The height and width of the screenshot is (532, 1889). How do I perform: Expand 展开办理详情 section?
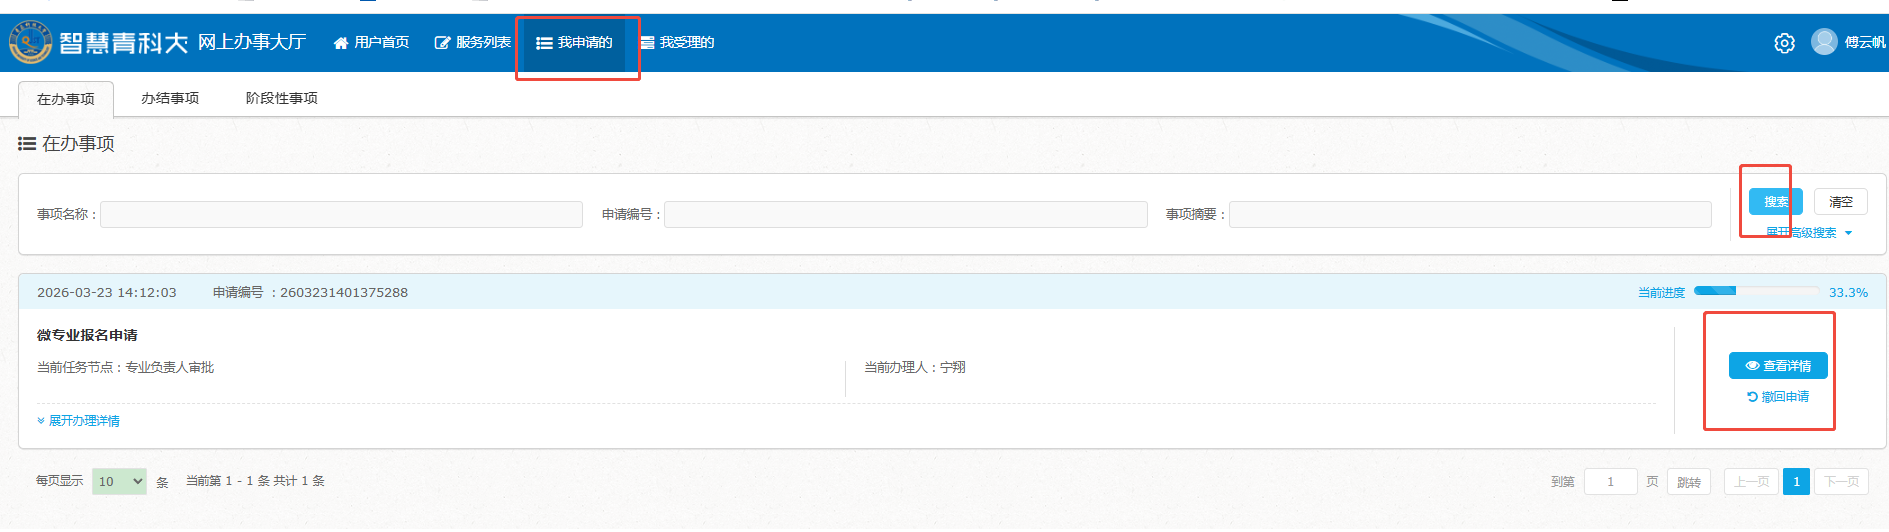click(79, 421)
